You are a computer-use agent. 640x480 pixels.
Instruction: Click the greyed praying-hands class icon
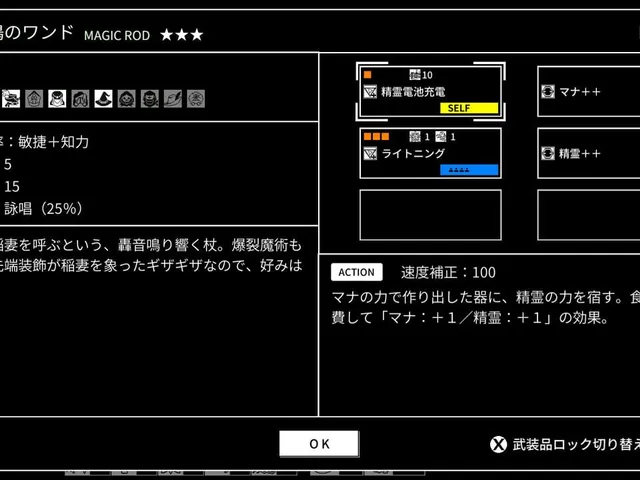click(80, 99)
